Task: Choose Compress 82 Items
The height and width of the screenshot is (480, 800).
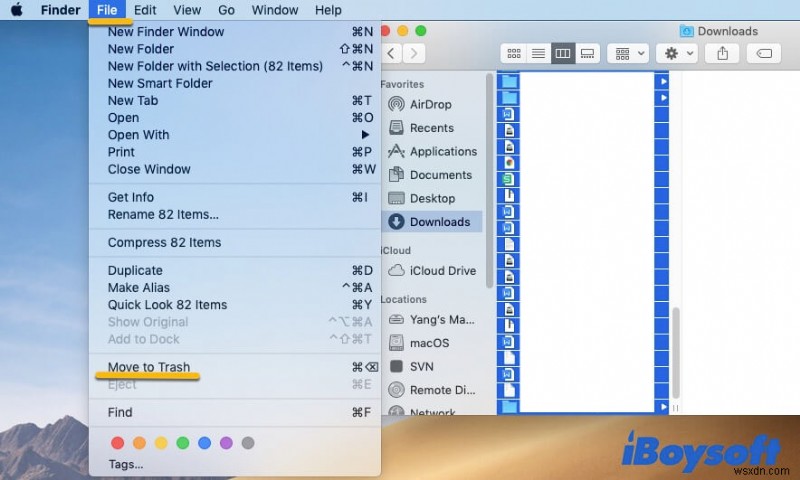Action: [235, 243]
